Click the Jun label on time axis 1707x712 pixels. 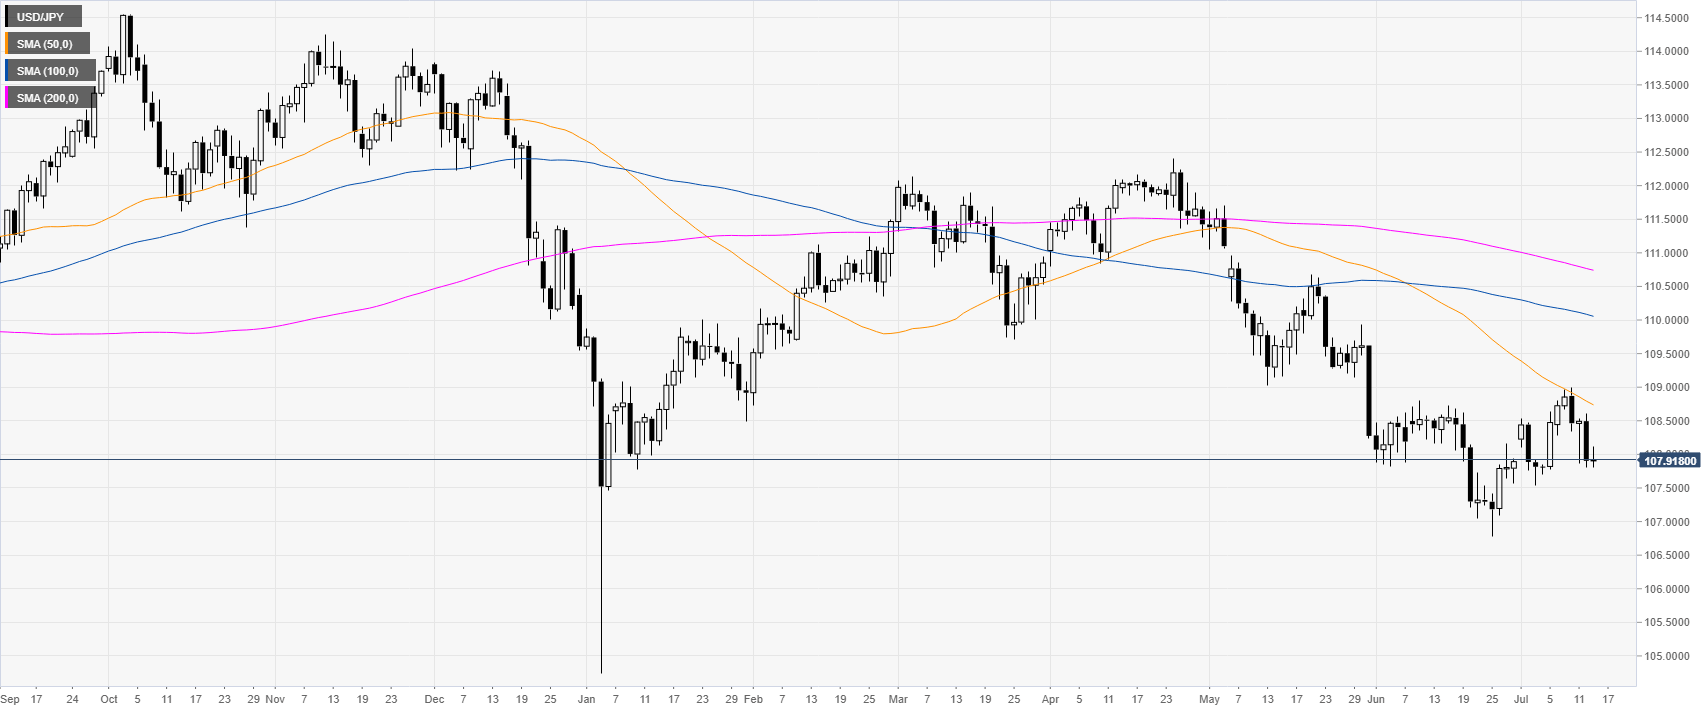[1376, 699]
